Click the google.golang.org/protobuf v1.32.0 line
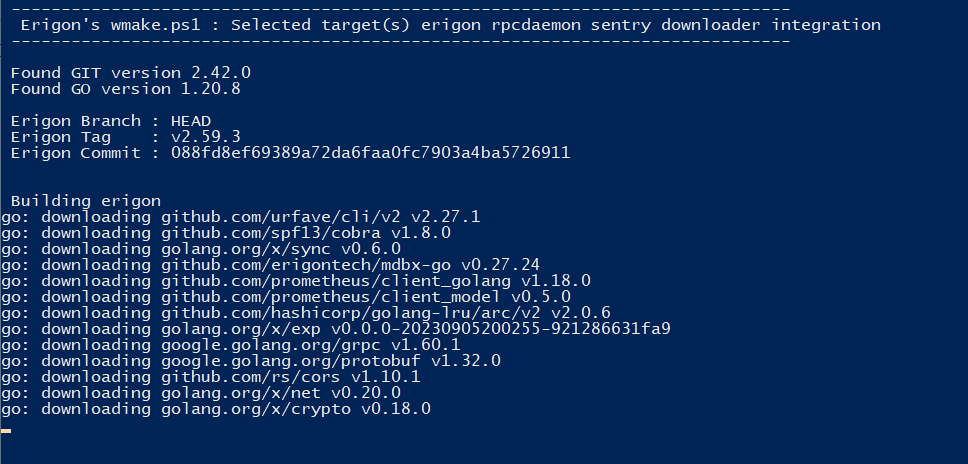Screen dimensions: 968x464 tap(250, 360)
